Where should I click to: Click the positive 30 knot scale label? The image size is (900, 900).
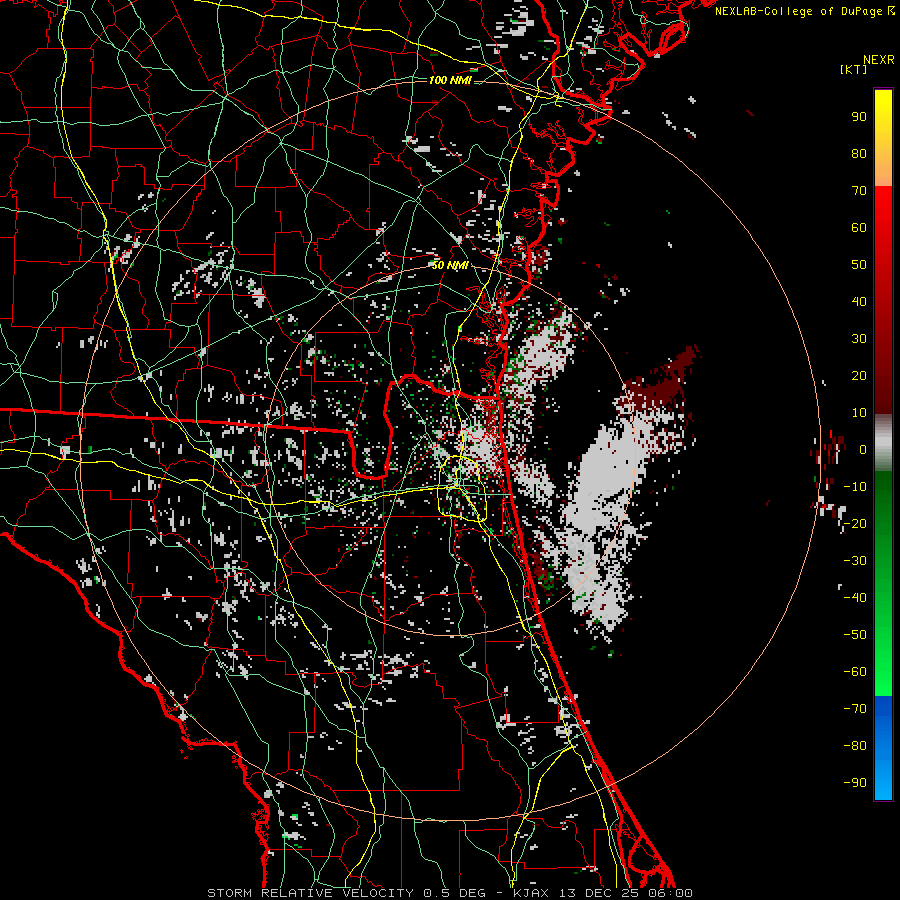click(x=859, y=339)
